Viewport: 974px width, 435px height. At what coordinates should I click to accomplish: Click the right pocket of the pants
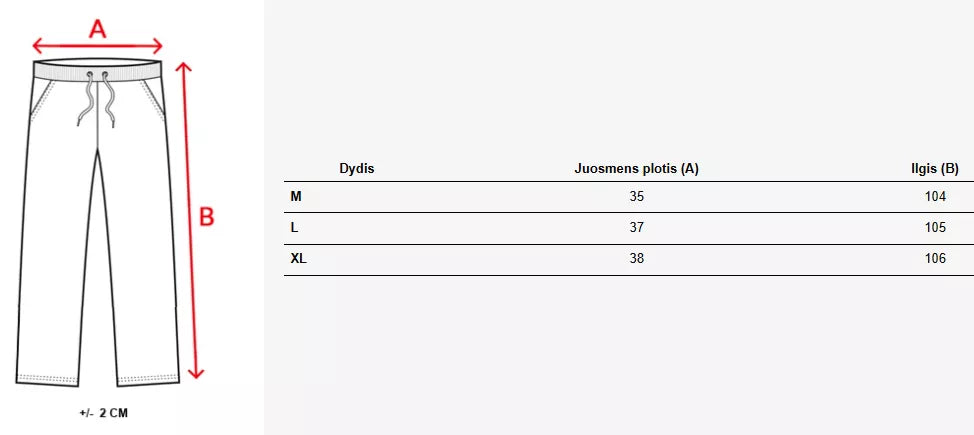click(153, 102)
